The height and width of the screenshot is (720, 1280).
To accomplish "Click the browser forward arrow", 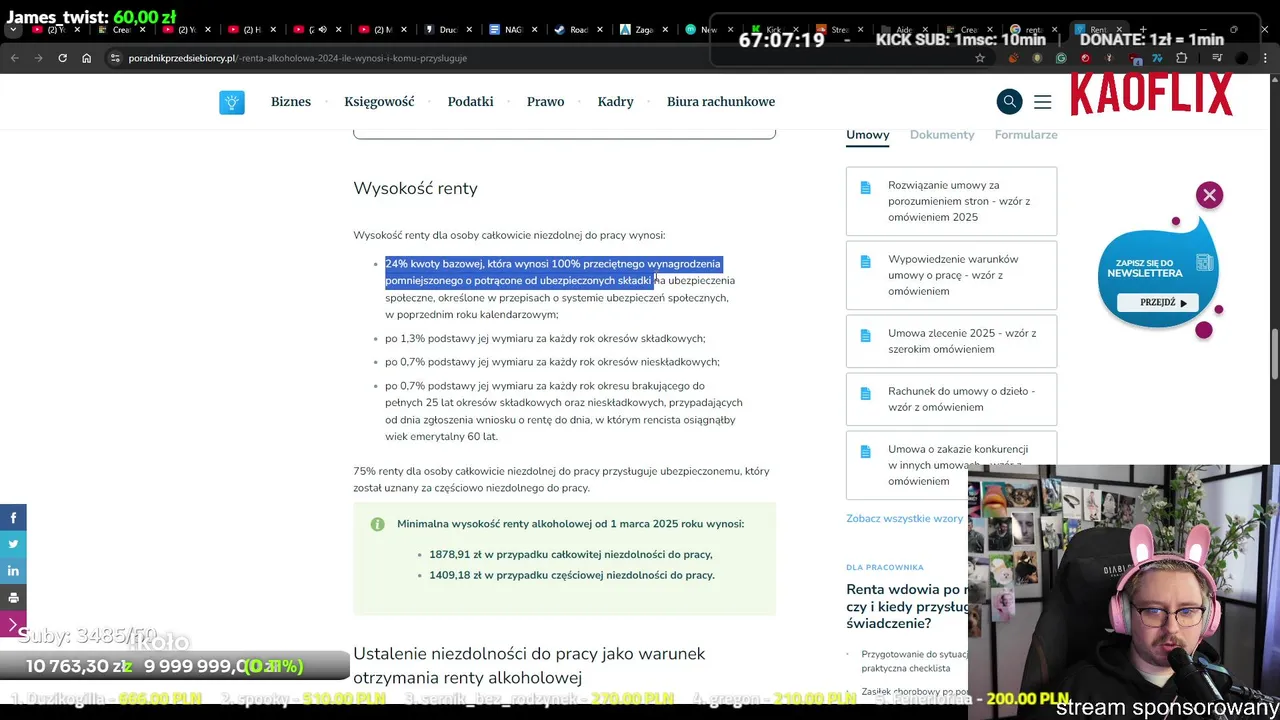I will pyautogui.click(x=38, y=58).
